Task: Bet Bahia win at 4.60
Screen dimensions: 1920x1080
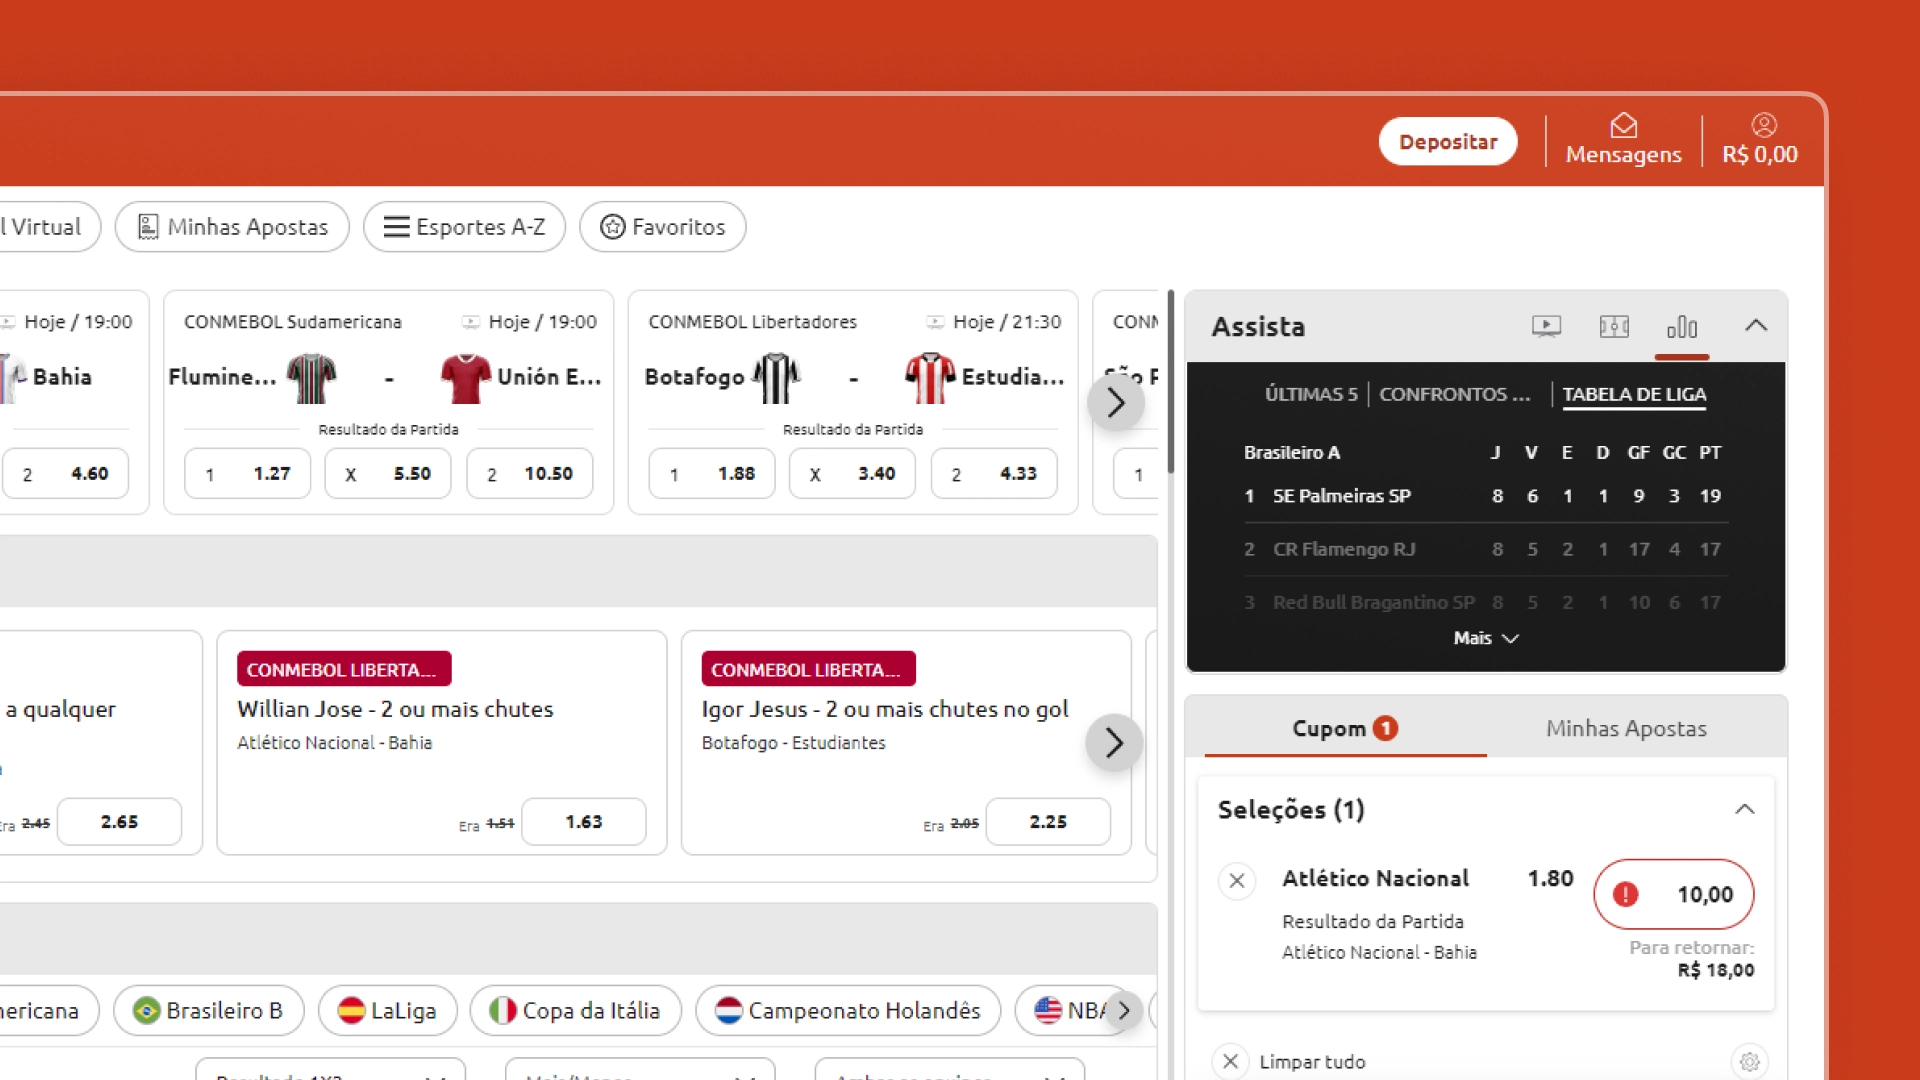Action: [65, 473]
